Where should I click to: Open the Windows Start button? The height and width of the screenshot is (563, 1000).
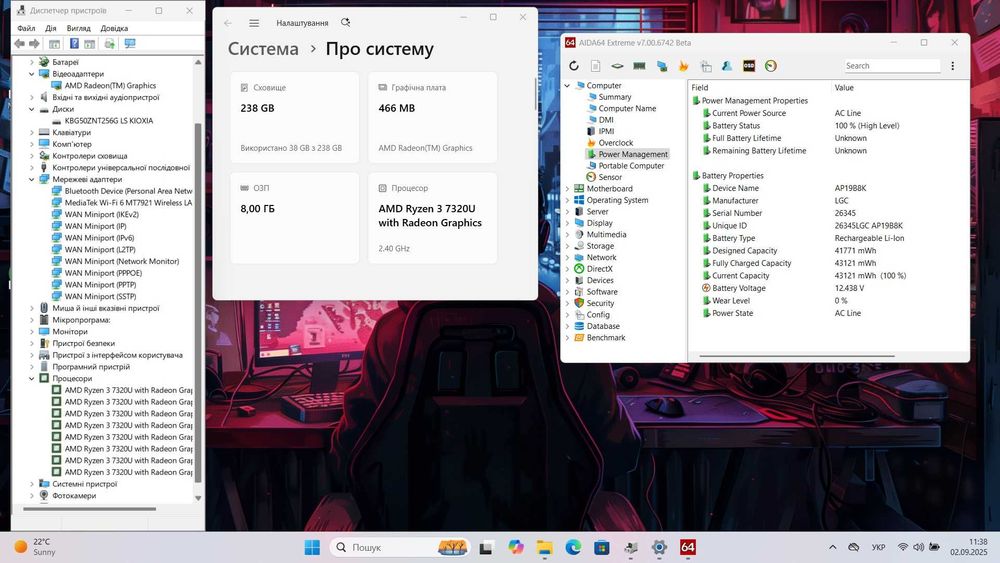[312, 547]
